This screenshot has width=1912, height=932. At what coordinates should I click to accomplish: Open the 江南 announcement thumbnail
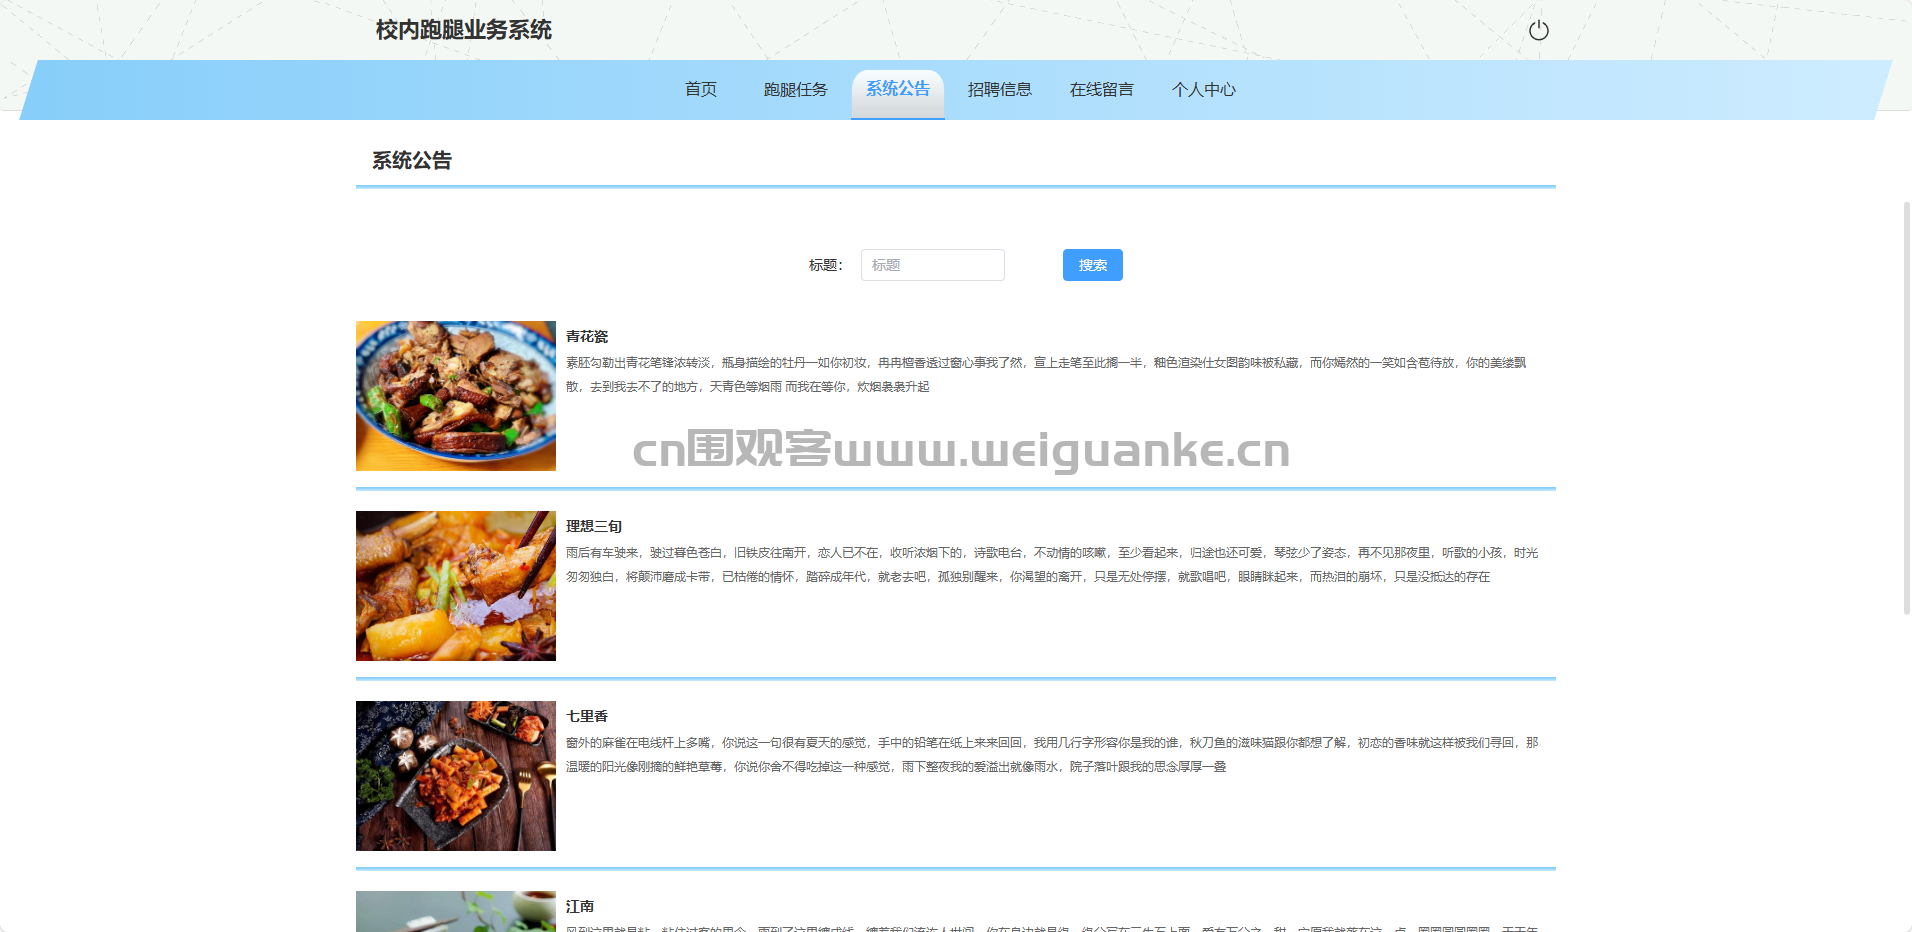click(456, 912)
